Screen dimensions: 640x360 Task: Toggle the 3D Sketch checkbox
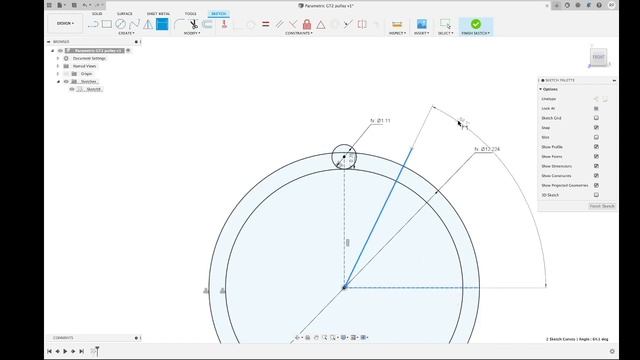596,195
